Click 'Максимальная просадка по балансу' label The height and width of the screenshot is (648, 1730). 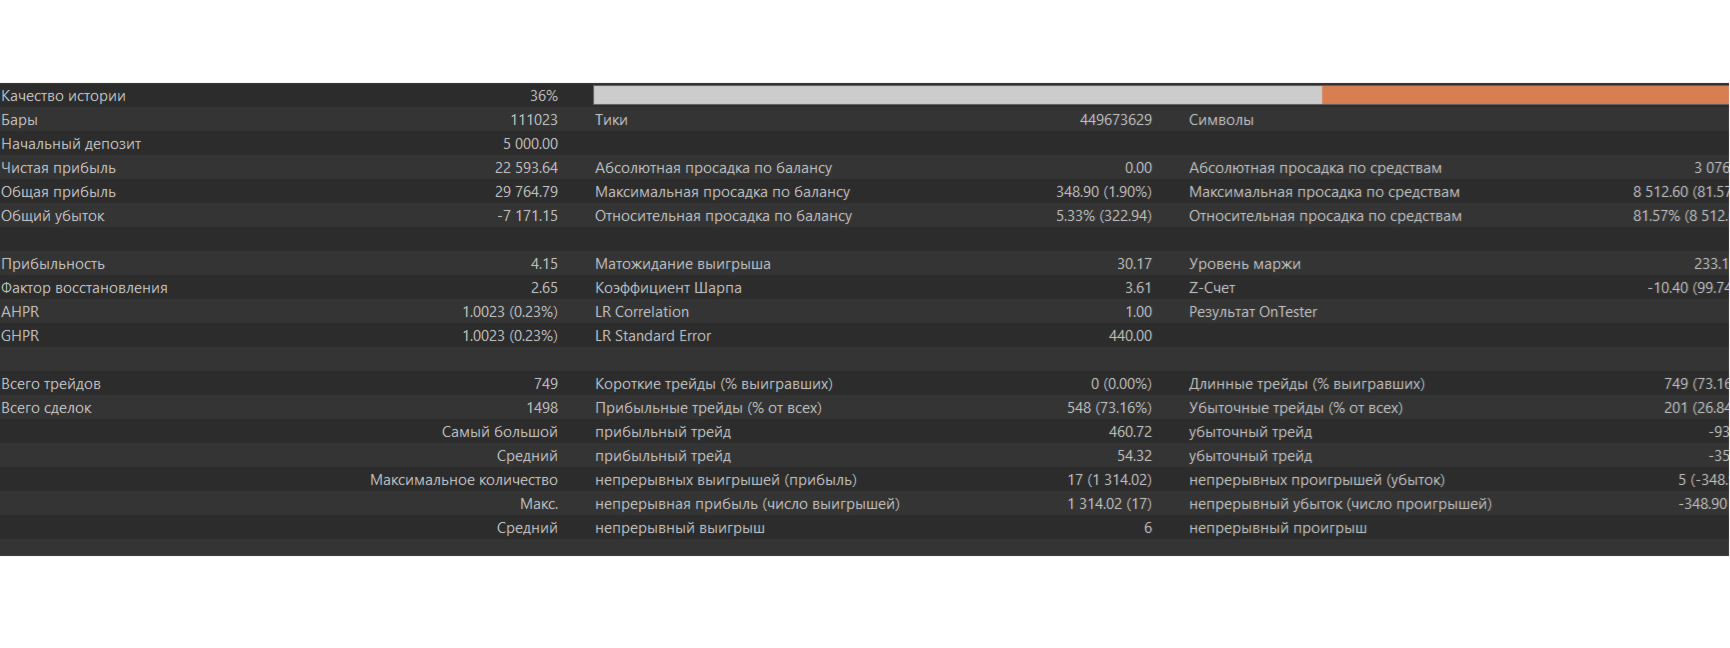click(x=722, y=192)
